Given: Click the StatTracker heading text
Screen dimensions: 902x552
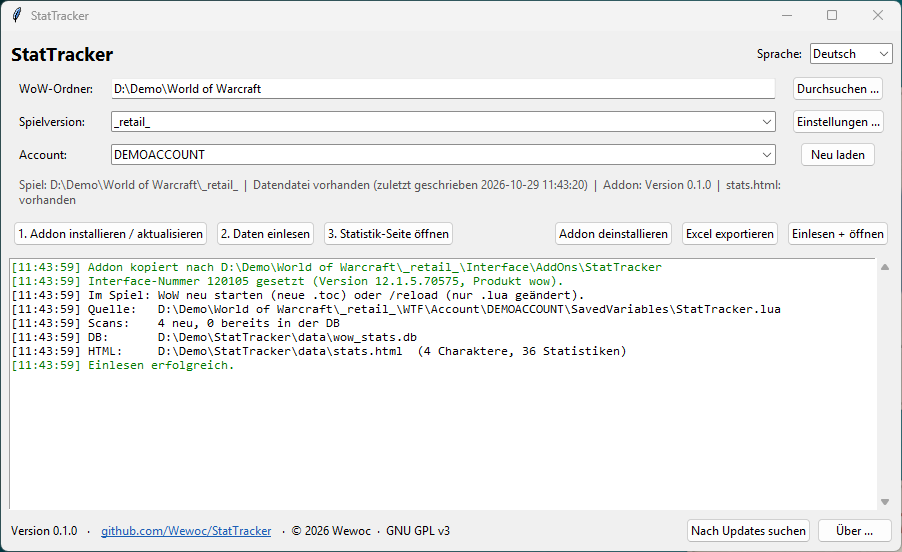Looking at the screenshot, I should (x=62, y=55).
